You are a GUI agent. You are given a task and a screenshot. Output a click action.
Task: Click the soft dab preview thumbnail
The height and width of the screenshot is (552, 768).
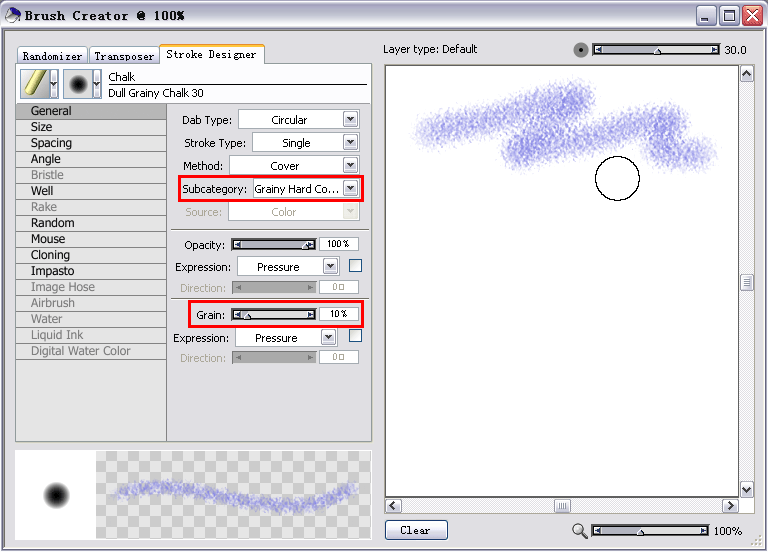(56, 495)
